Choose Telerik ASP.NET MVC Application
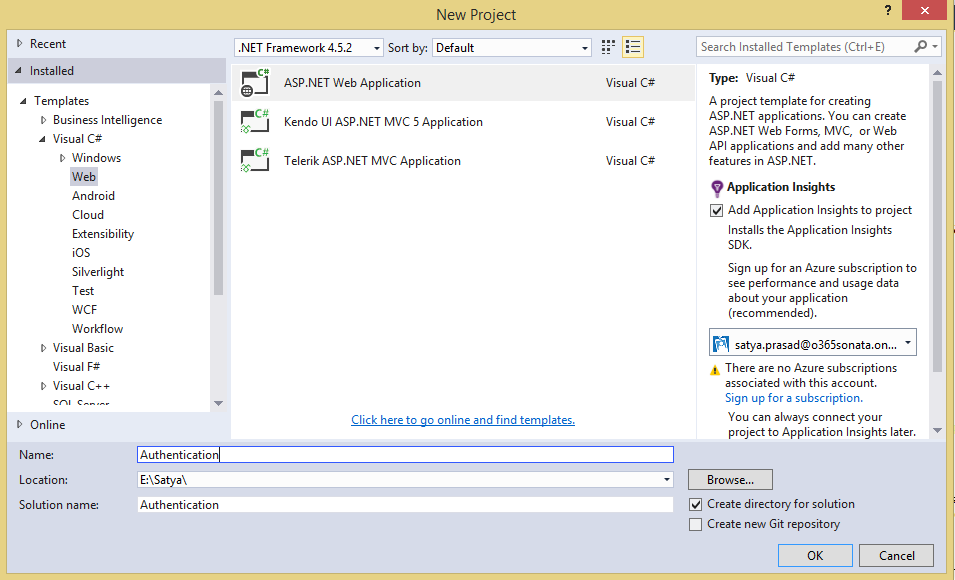The width and height of the screenshot is (955, 580). 463,161
